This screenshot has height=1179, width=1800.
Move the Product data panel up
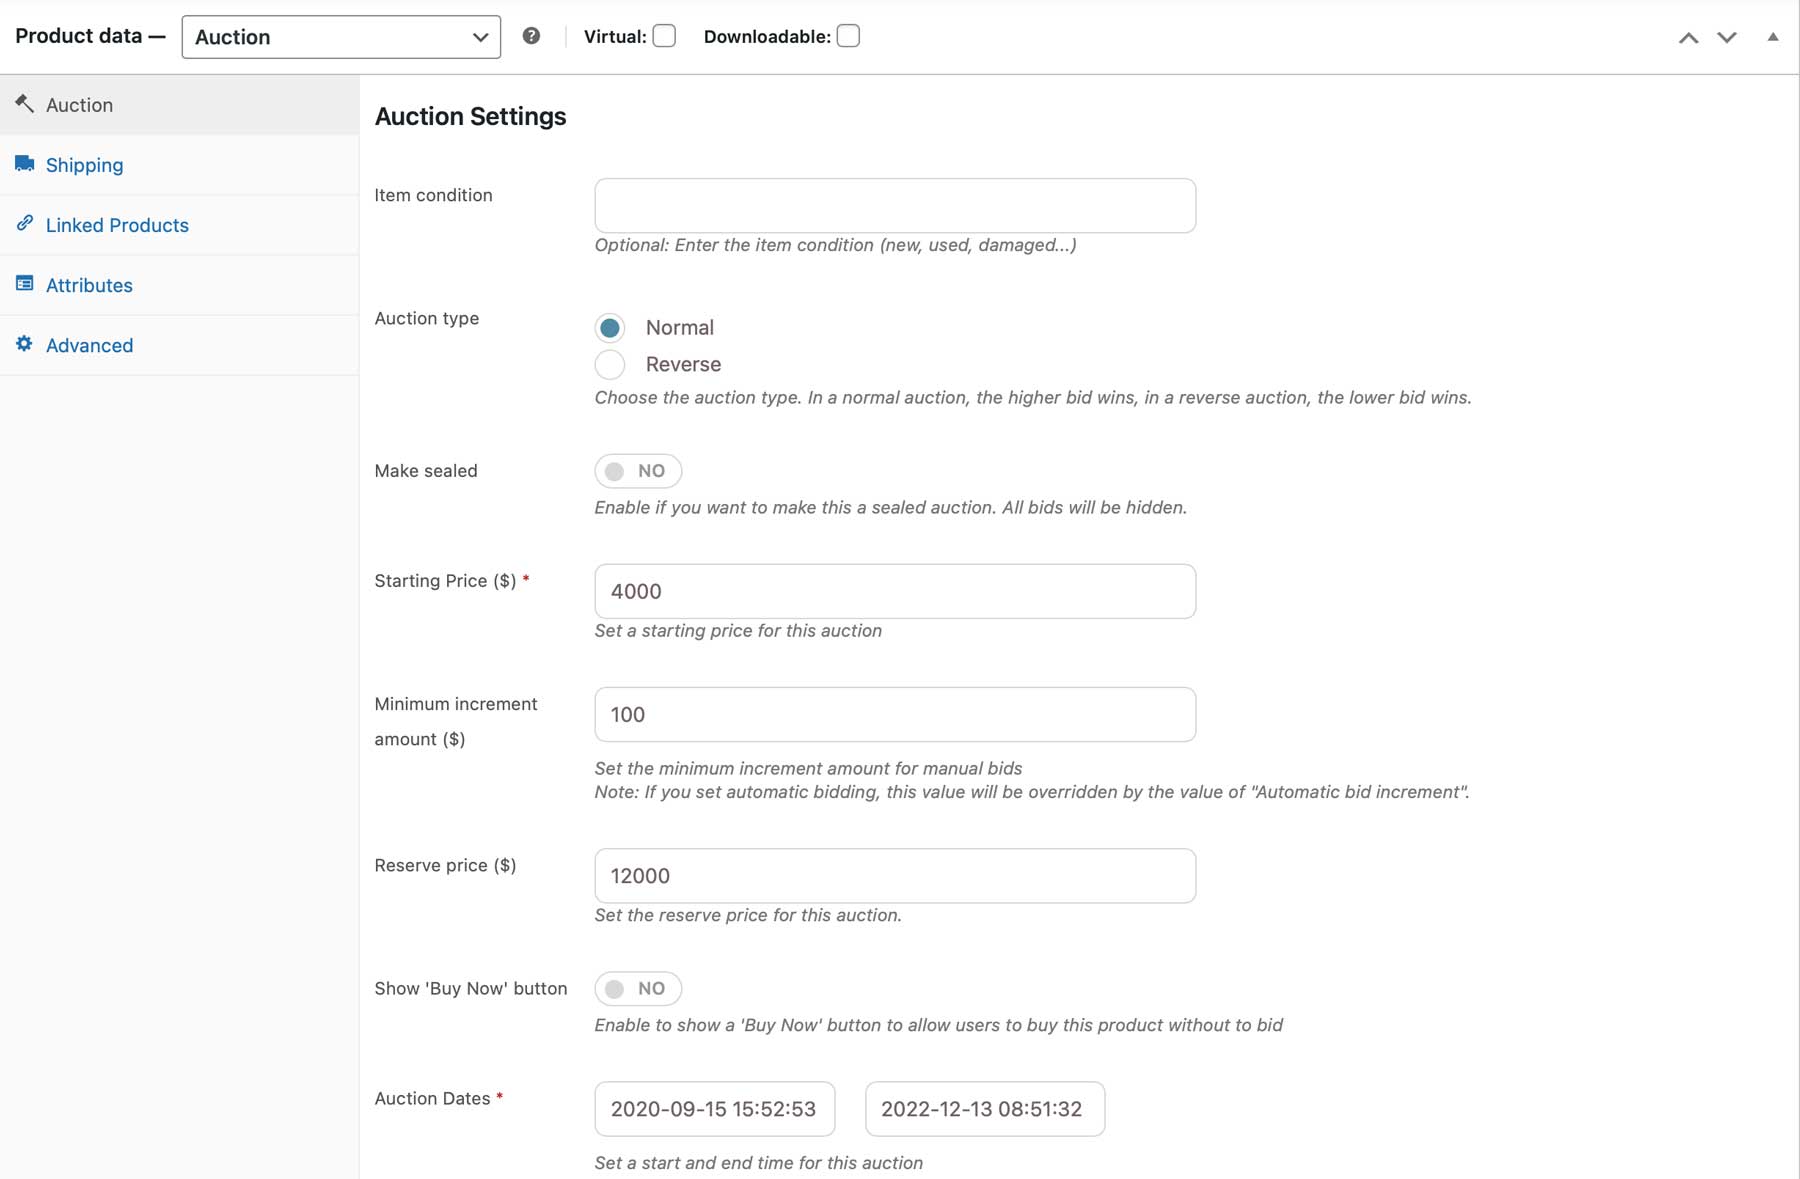point(1688,36)
